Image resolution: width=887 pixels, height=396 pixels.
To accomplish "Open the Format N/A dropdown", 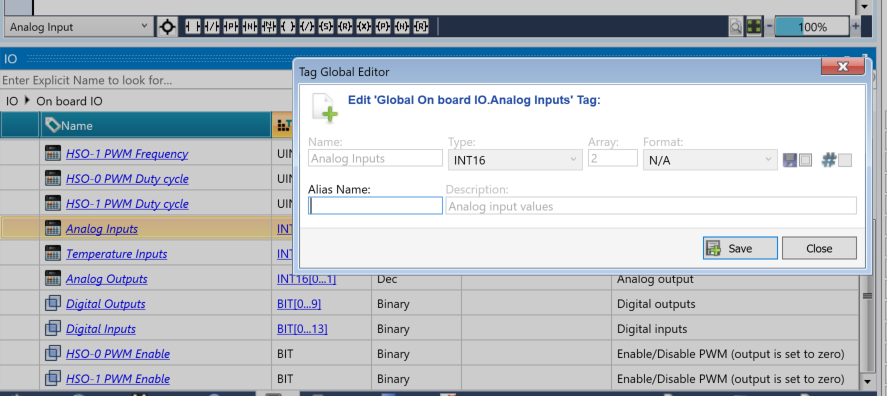I will coord(711,160).
